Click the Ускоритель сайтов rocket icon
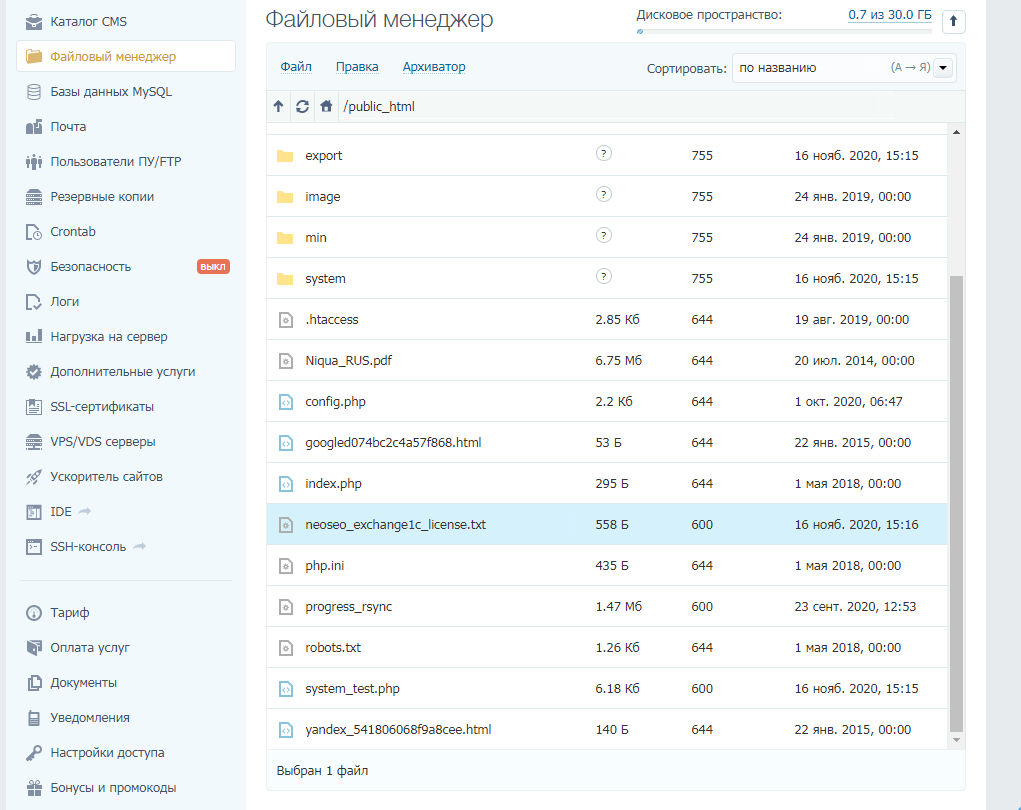This screenshot has height=810, width=1021. 34,477
